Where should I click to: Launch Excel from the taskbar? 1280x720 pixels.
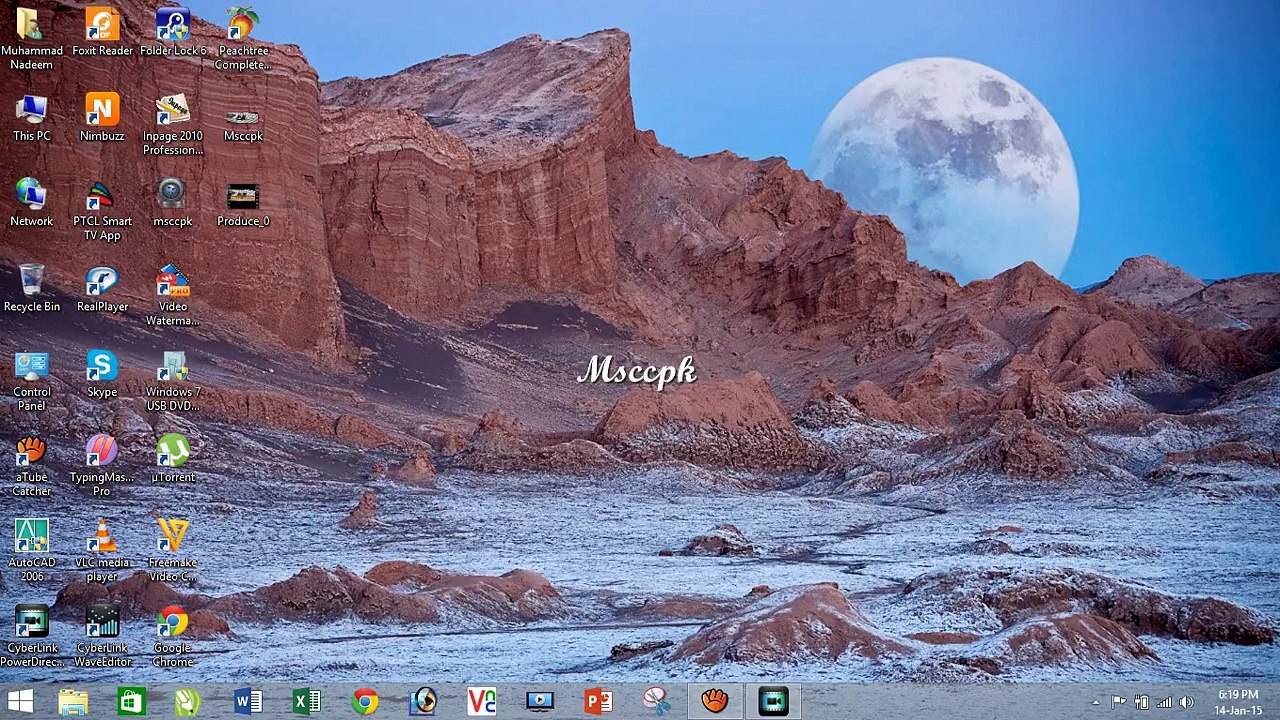pos(306,701)
